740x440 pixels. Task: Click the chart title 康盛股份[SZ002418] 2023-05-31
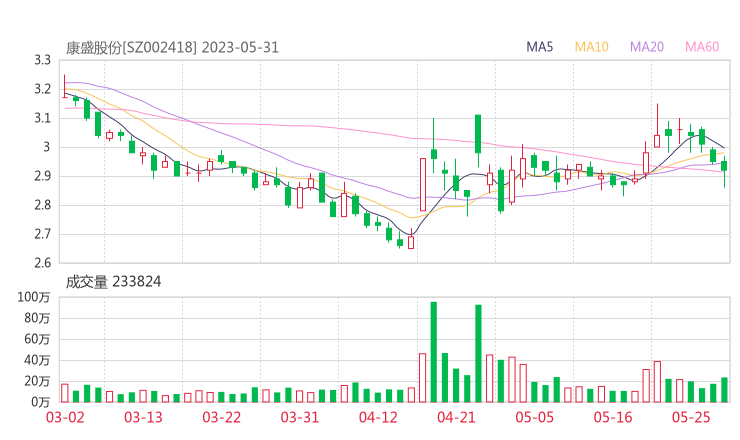tap(172, 48)
